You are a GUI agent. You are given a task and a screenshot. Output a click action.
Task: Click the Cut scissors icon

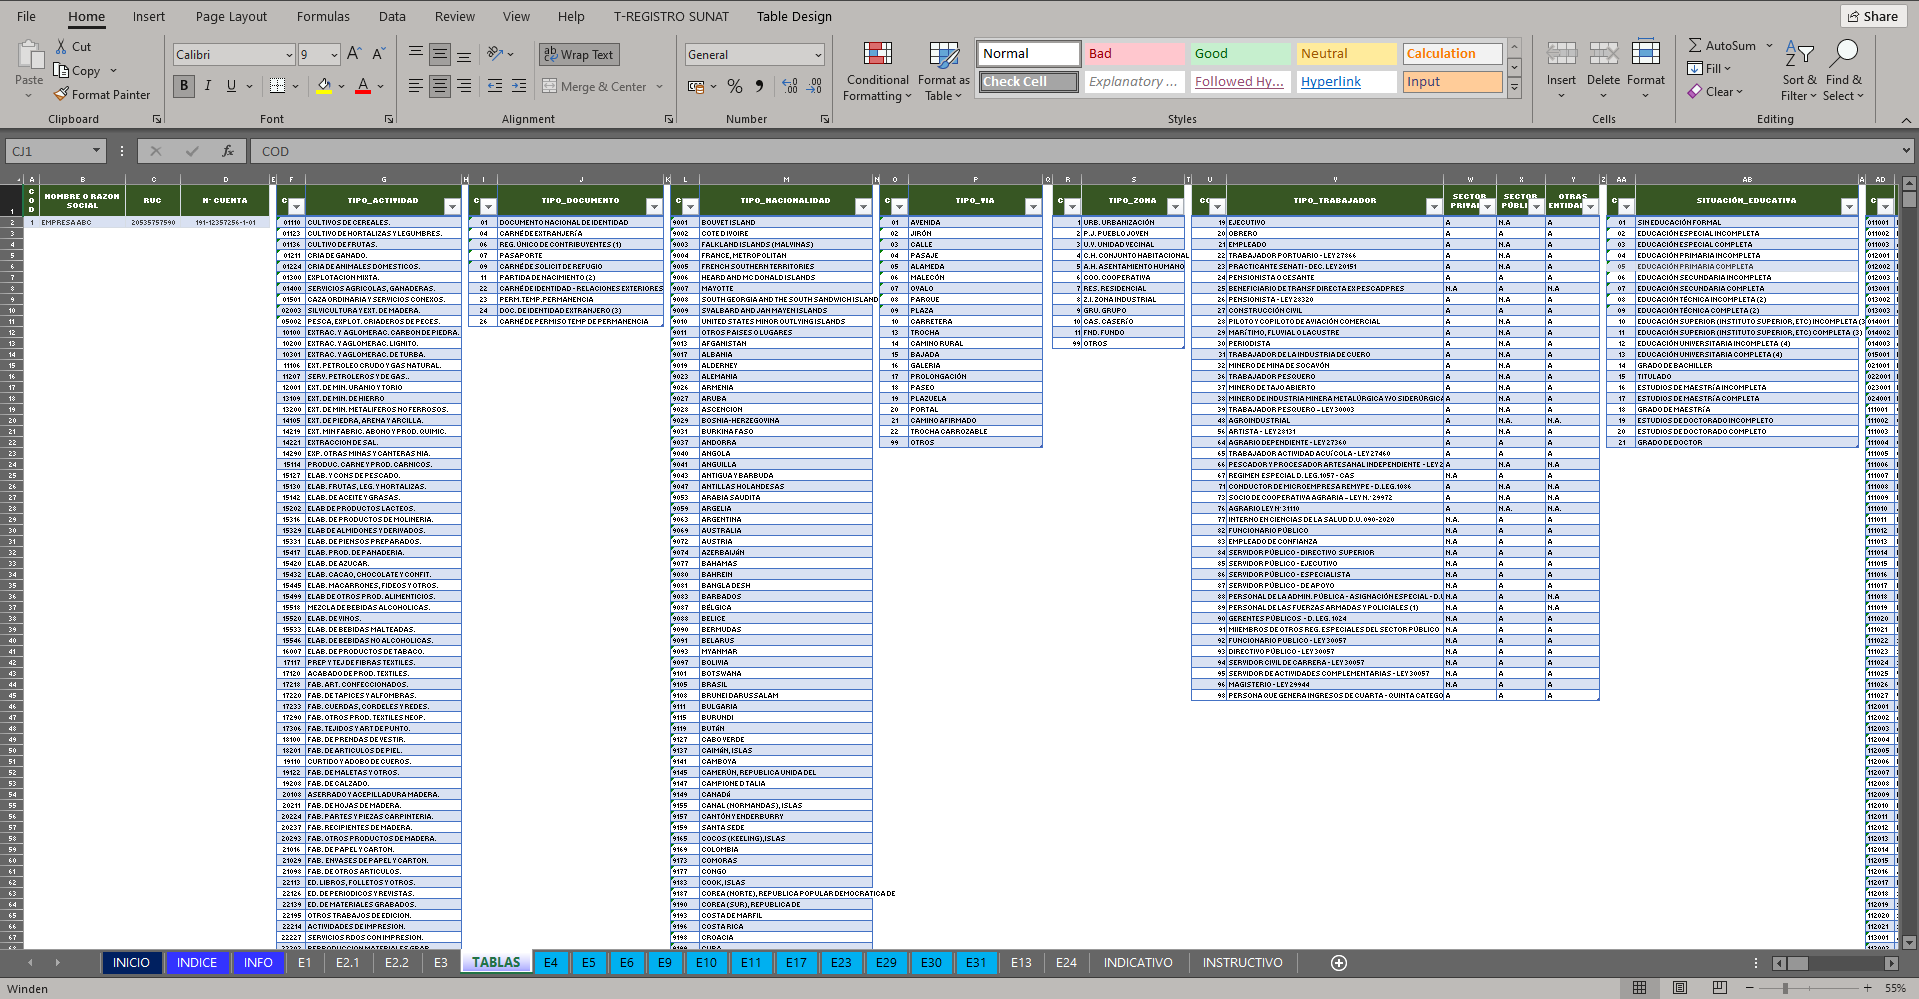tap(61, 46)
